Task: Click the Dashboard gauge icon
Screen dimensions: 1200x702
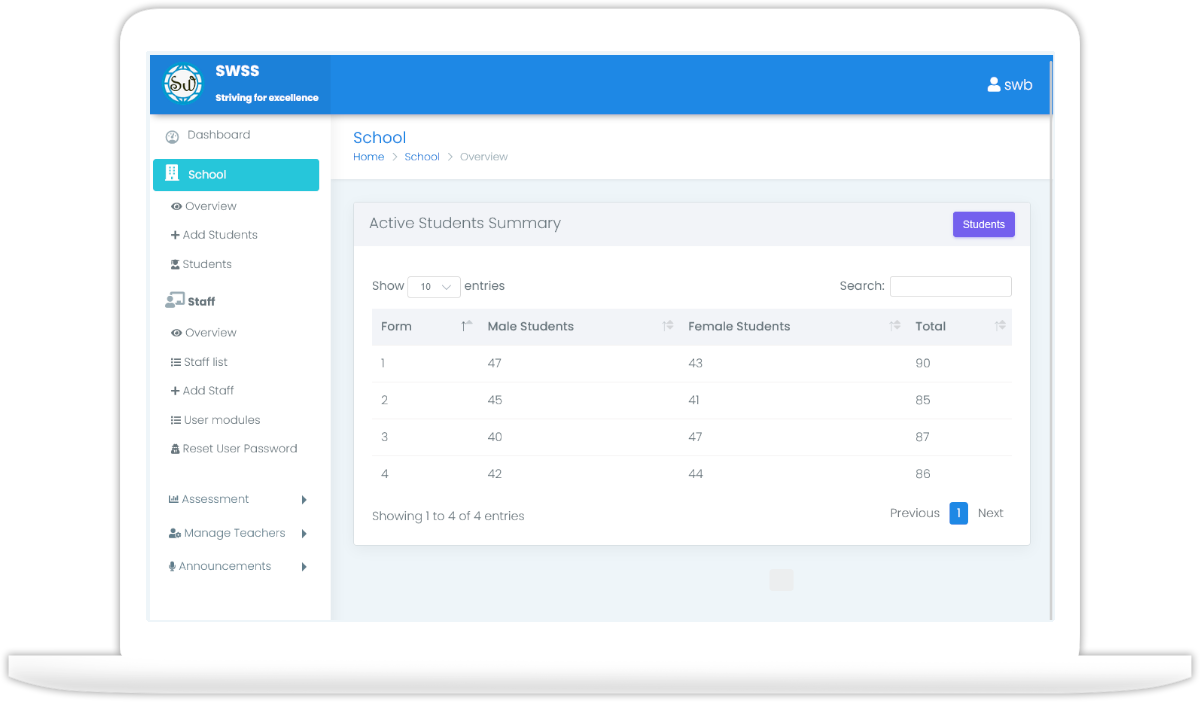Action: (x=172, y=136)
